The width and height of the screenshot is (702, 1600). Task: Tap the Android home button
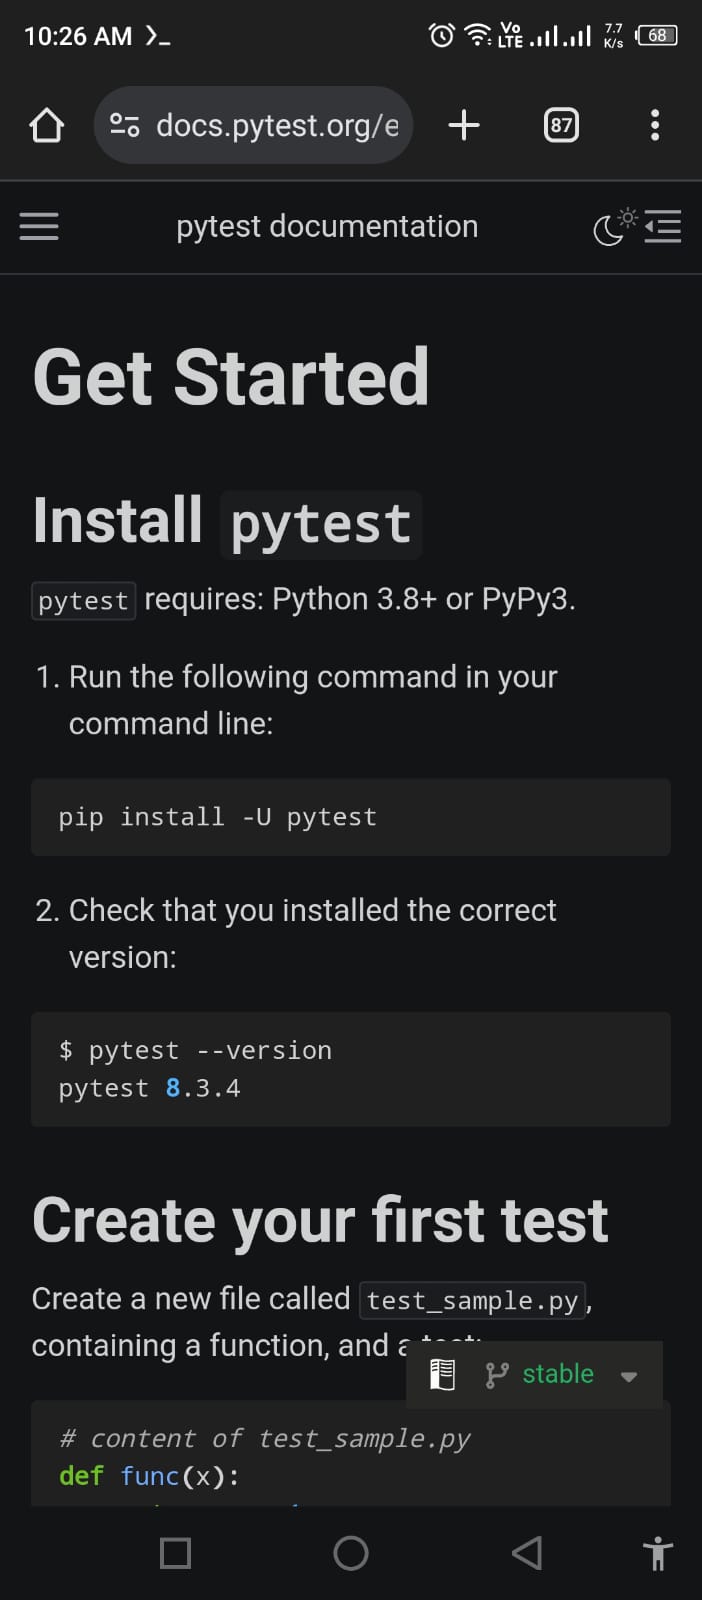point(350,1553)
